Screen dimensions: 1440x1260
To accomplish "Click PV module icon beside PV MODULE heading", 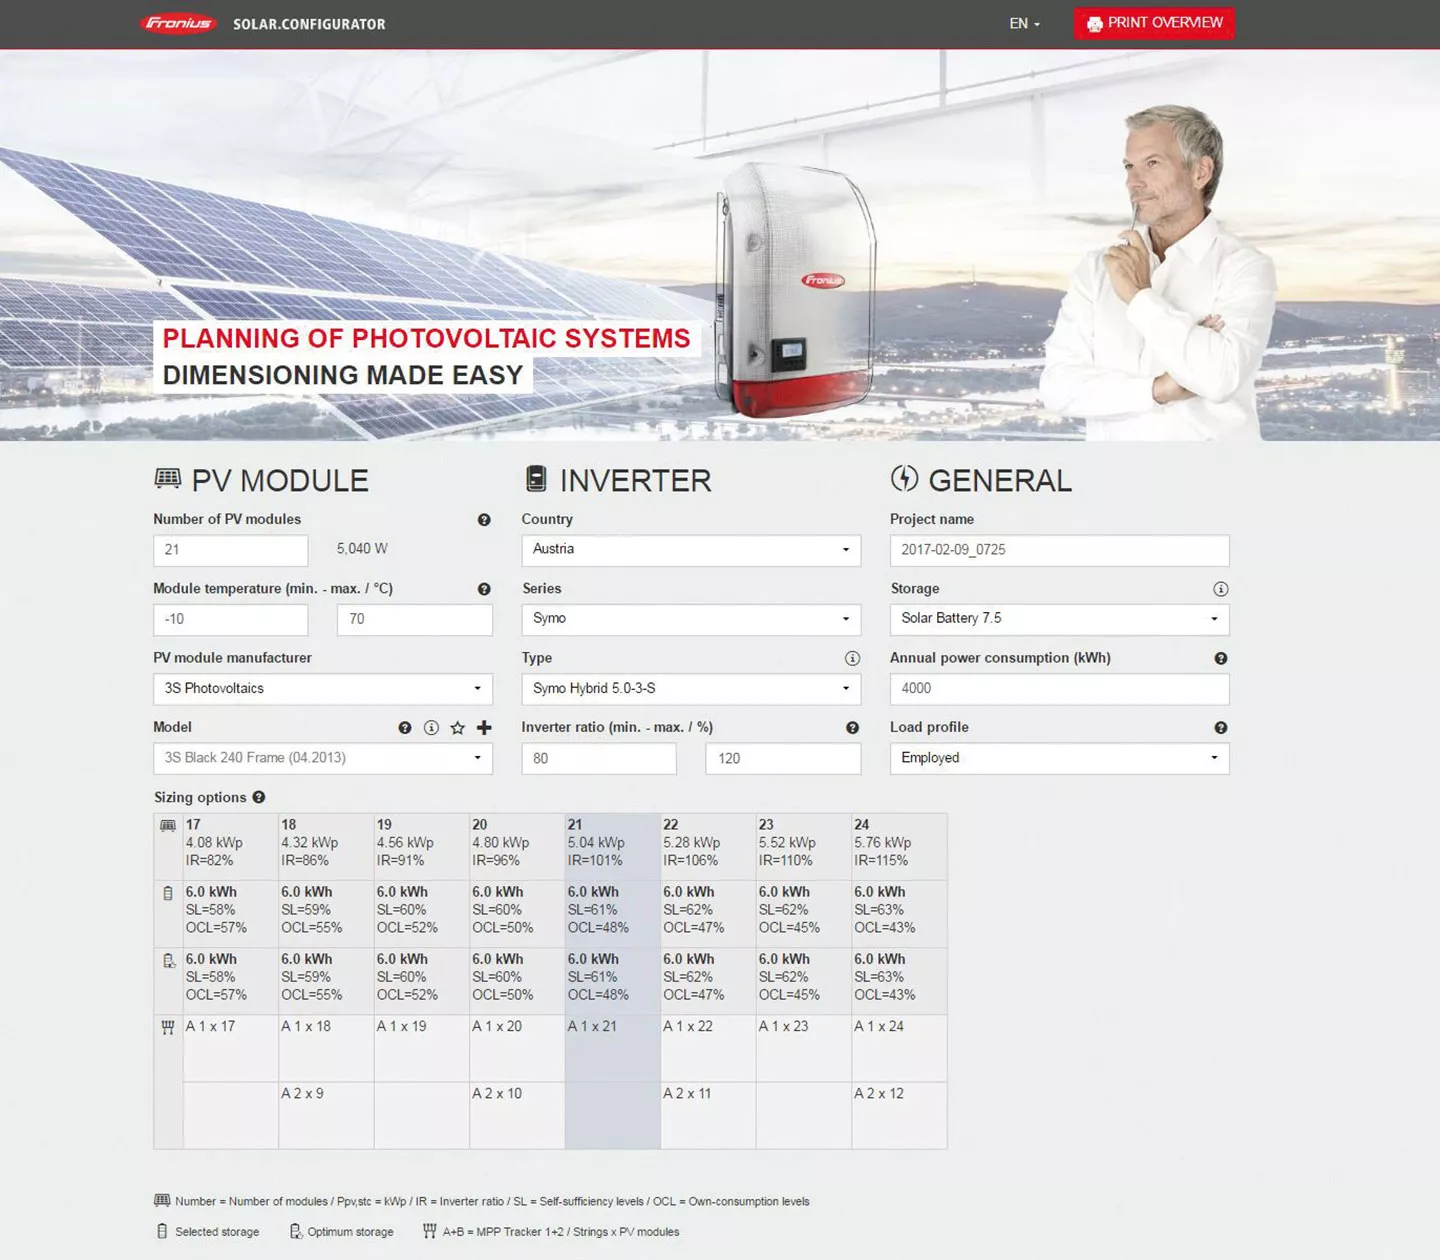I will point(168,479).
